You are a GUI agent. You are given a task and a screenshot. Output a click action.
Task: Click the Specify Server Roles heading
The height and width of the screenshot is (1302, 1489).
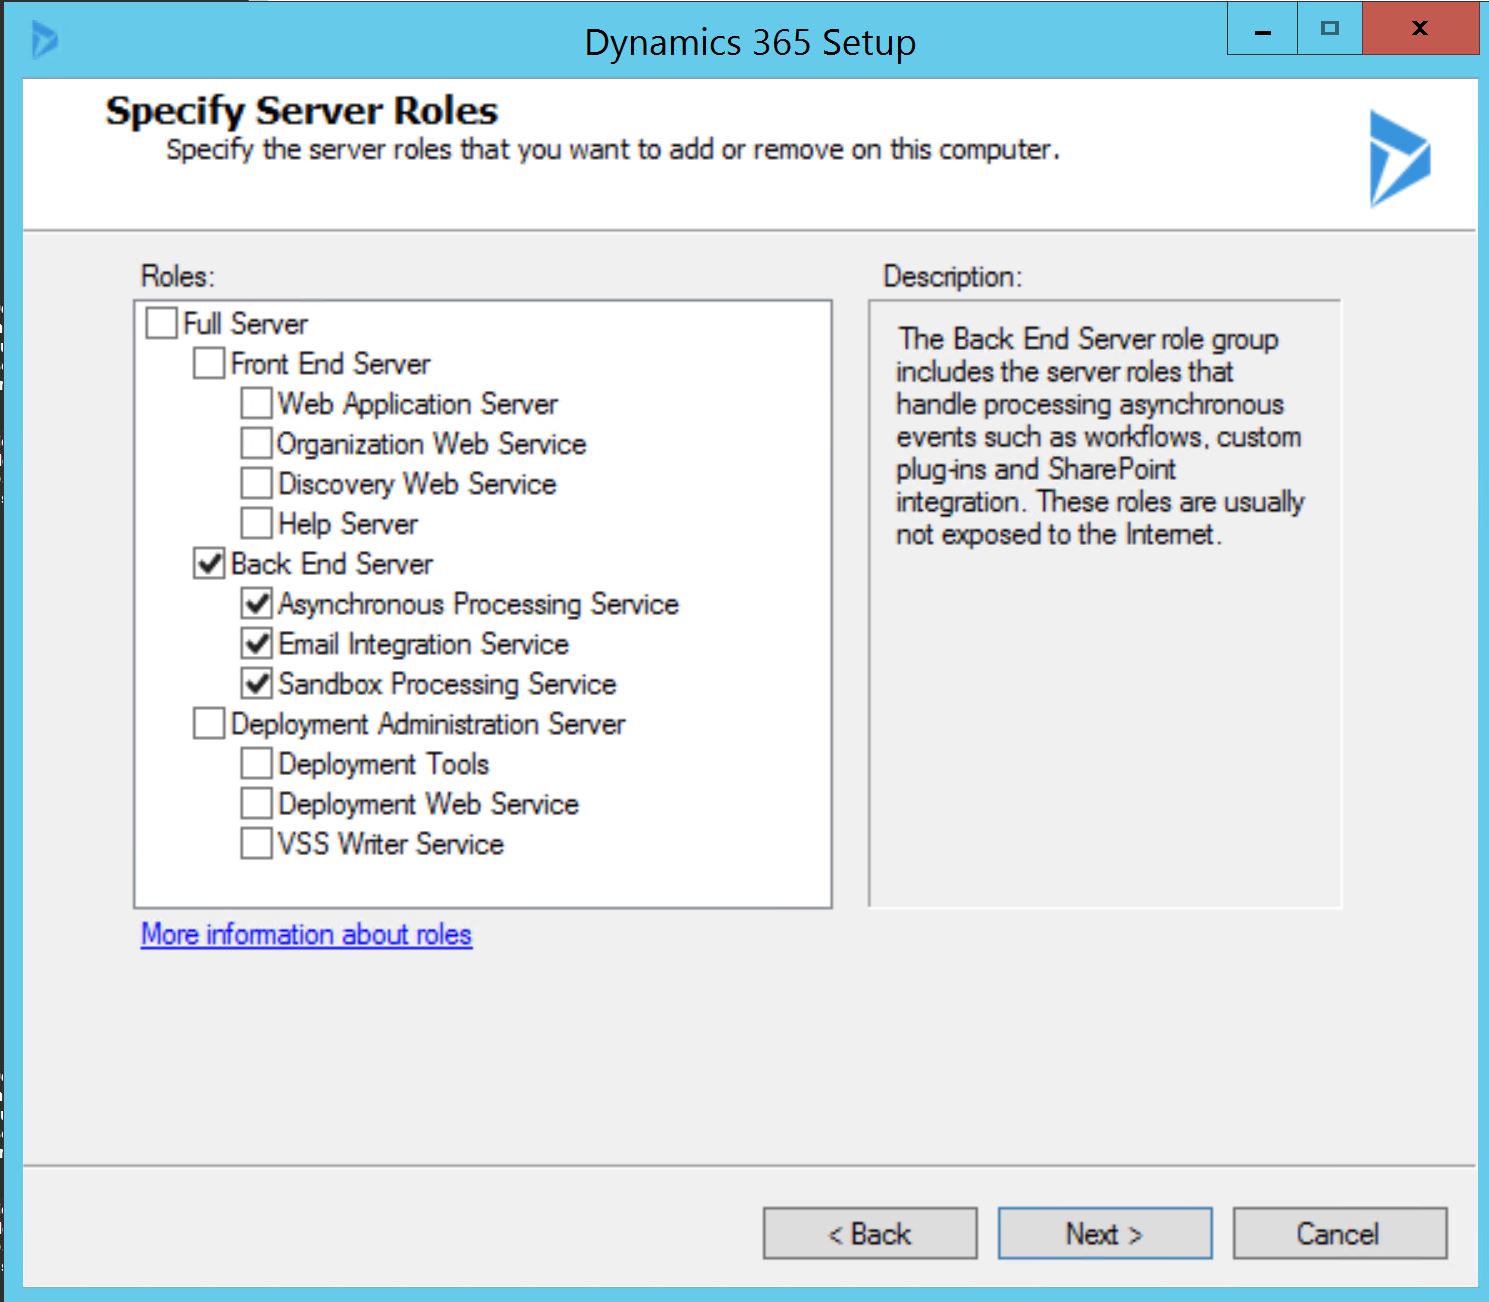[x=302, y=111]
